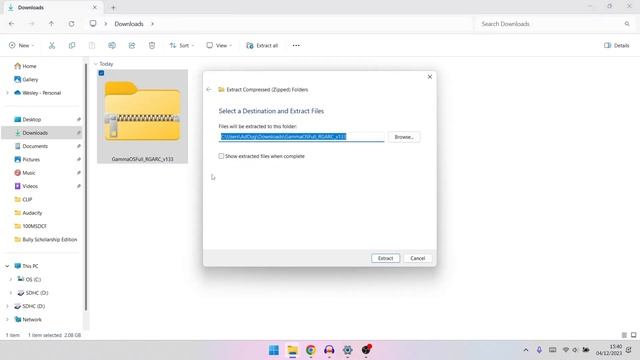Show hidden system tray icons
The height and width of the screenshot is (360, 640).
click(x=526, y=350)
